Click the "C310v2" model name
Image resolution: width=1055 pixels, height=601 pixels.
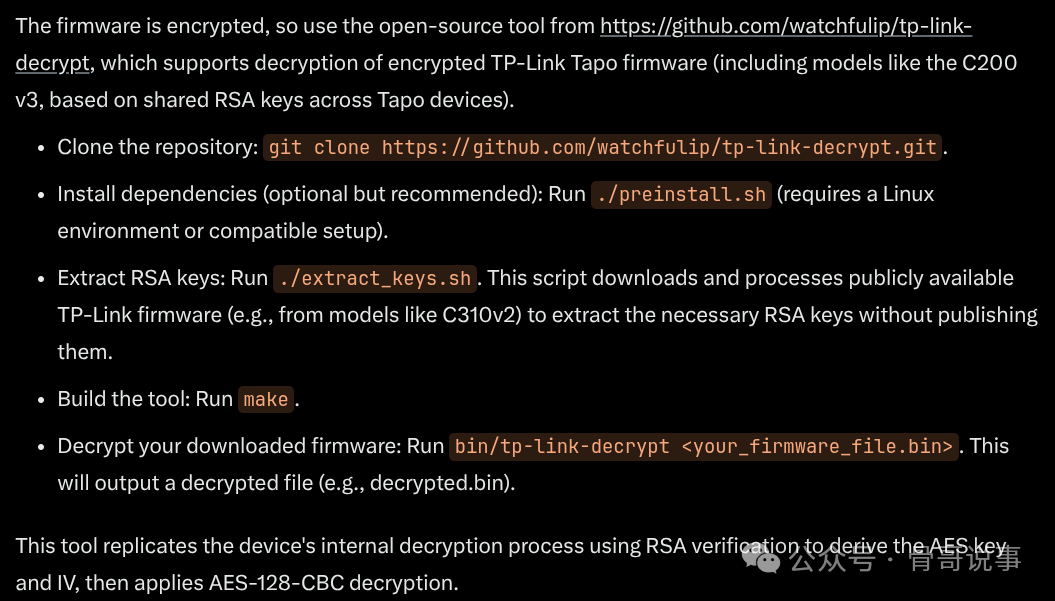[x=482, y=315]
